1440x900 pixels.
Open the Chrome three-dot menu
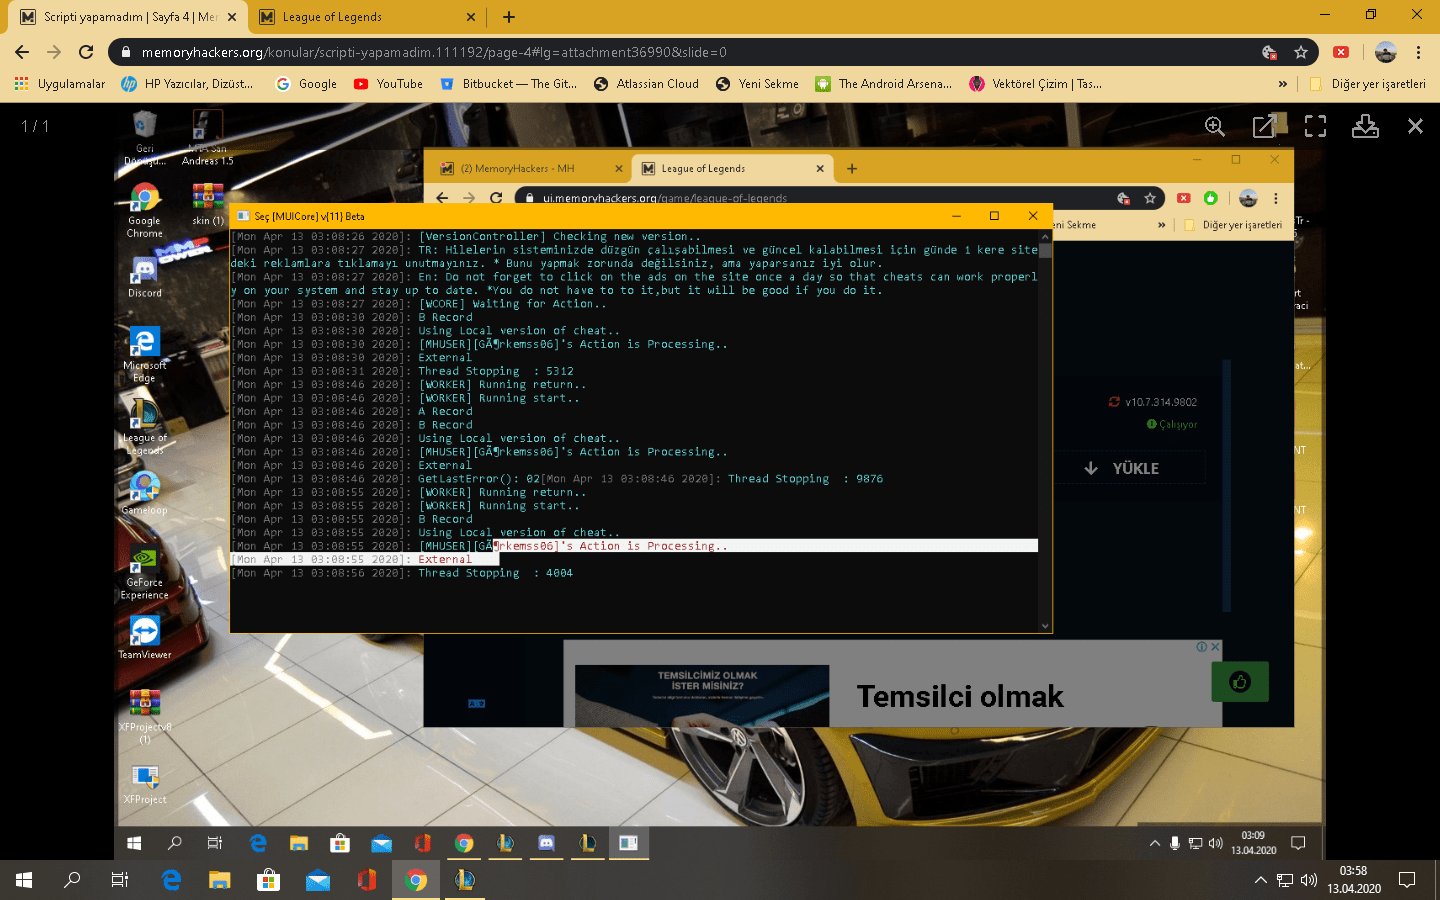click(1418, 52)
